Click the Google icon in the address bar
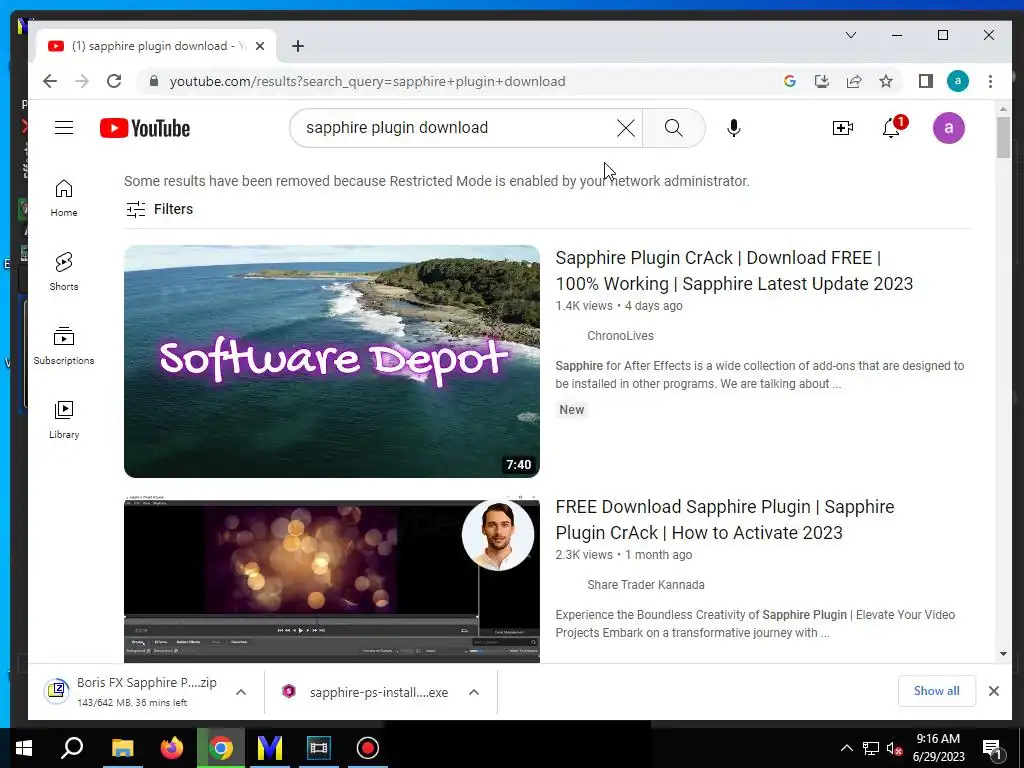The width and height of the screenshot is (1024, 768). [790, 81]
